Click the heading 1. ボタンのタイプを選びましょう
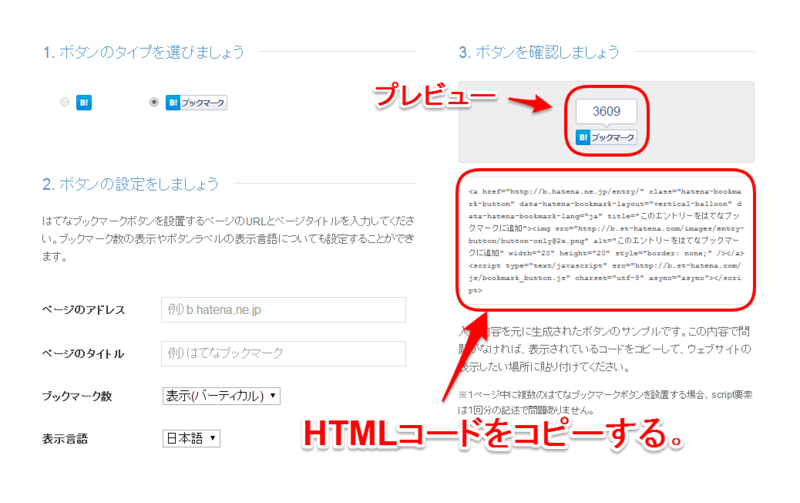 pyautogui.click(x=143, y=52)
